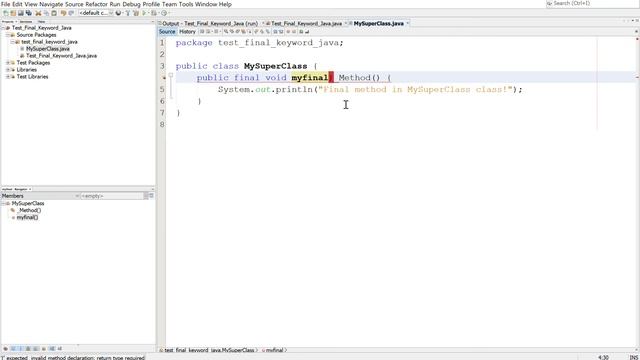Collapse the Source Packages node
The height and width of the screenshot is (360, 640).
[8, 35]
